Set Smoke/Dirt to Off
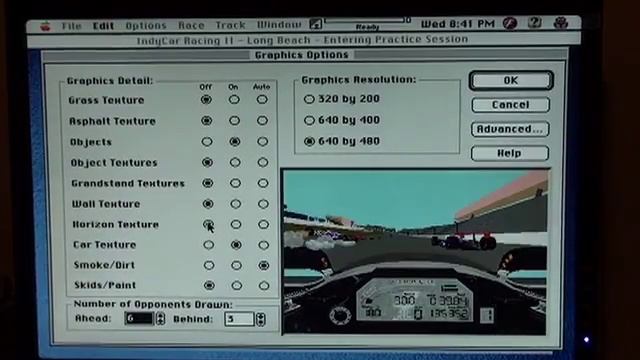640x360 pixels. [x=209, y=265]
